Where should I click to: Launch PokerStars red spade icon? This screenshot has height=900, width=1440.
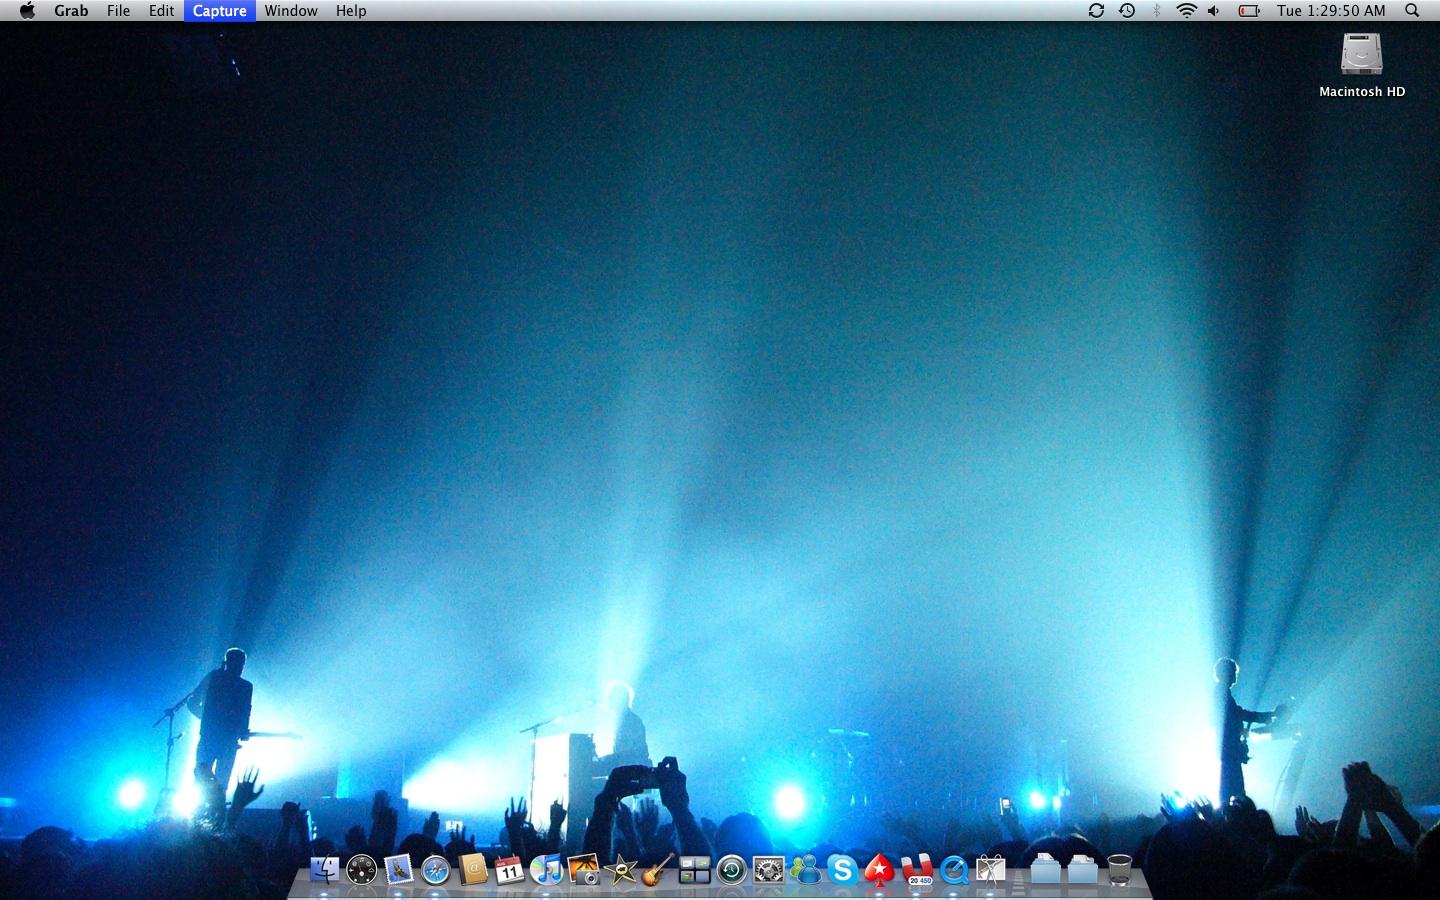tap(879, 870)
